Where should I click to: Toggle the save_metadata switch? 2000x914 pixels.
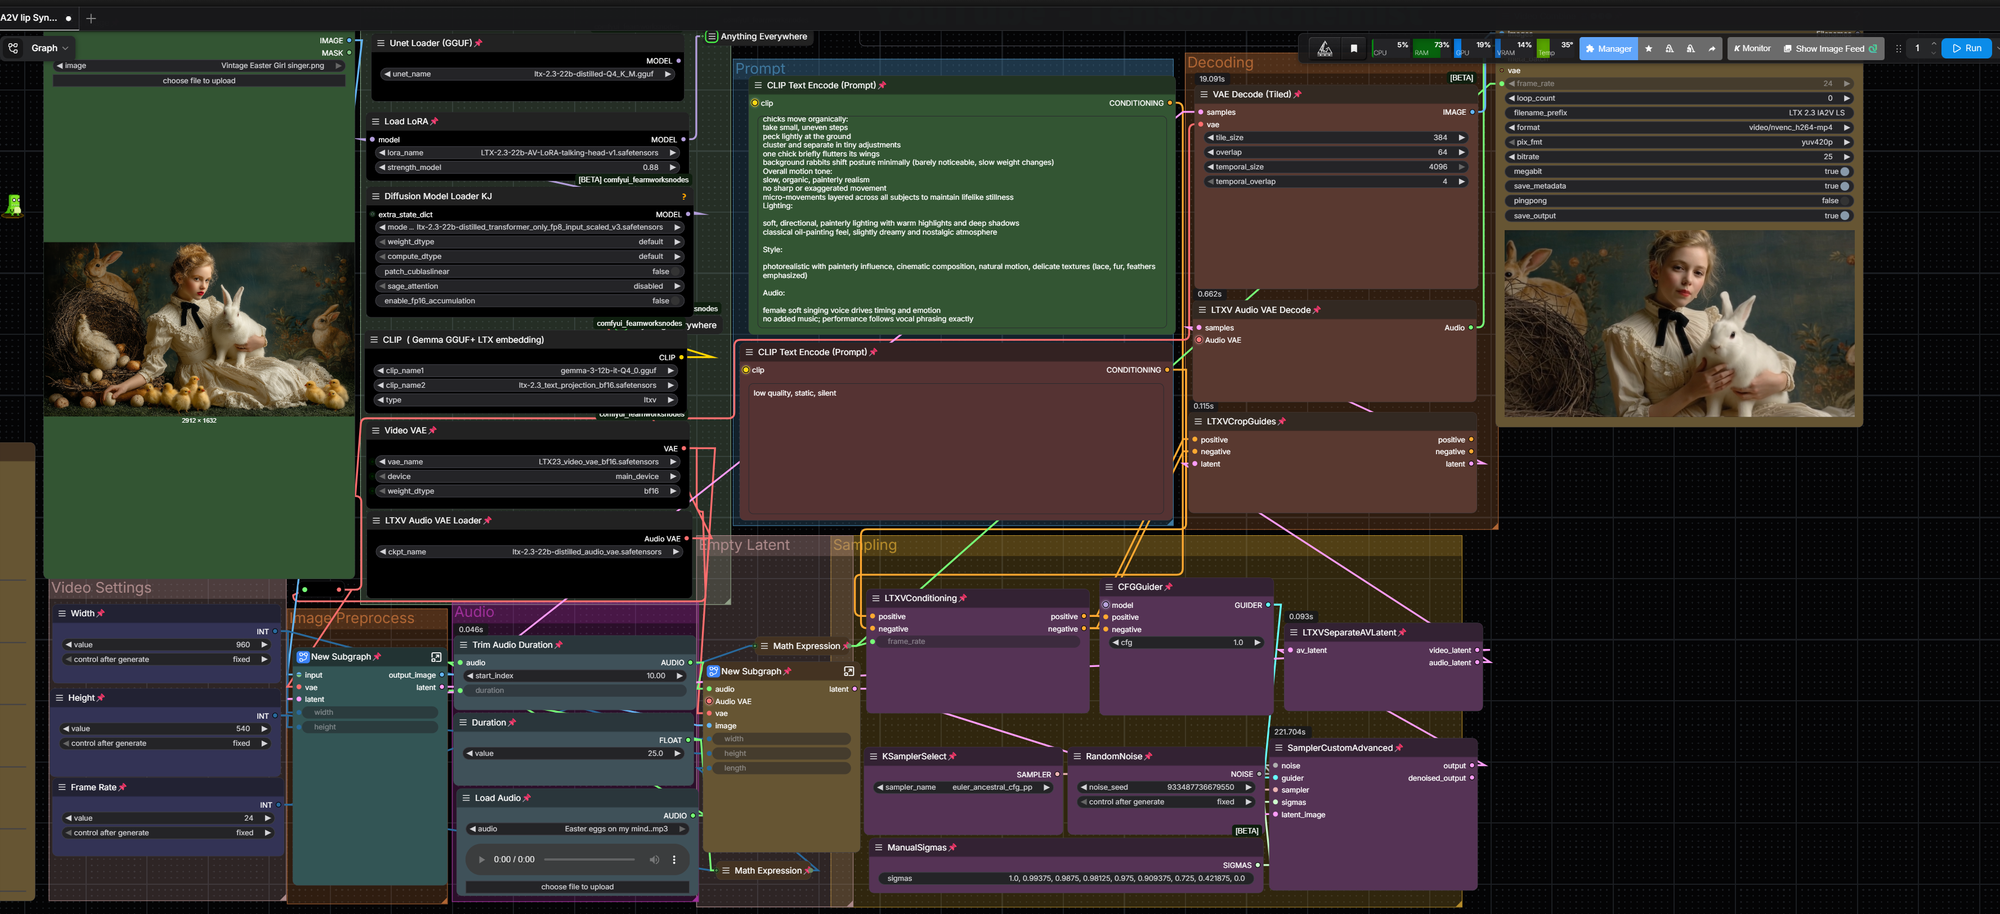[1844, 186]
